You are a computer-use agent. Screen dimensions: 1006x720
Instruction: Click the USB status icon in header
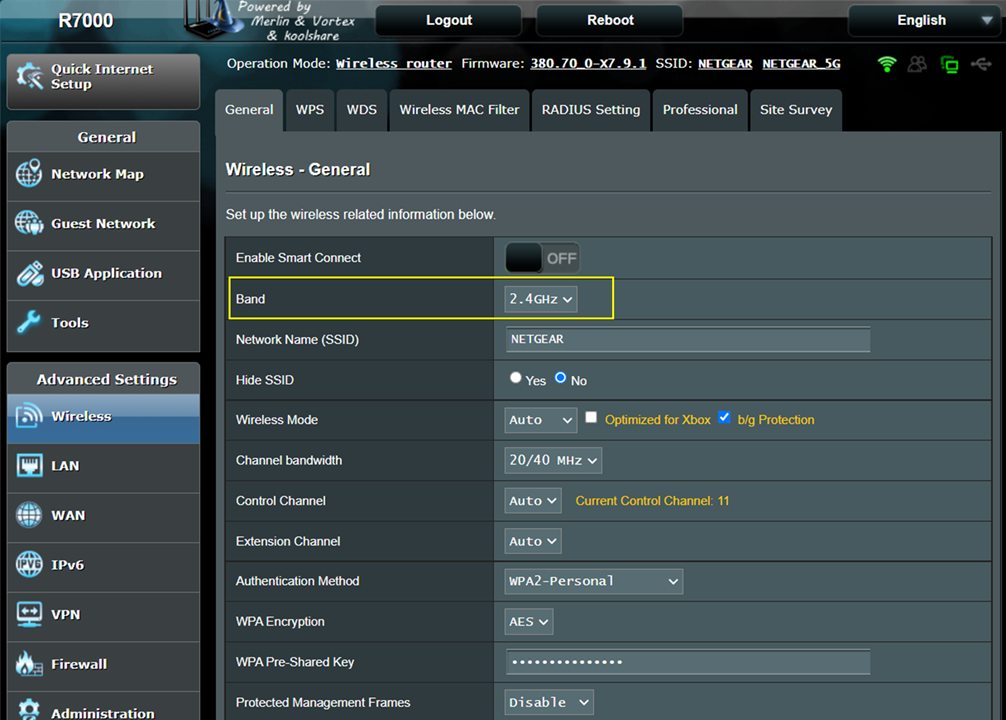979,65
